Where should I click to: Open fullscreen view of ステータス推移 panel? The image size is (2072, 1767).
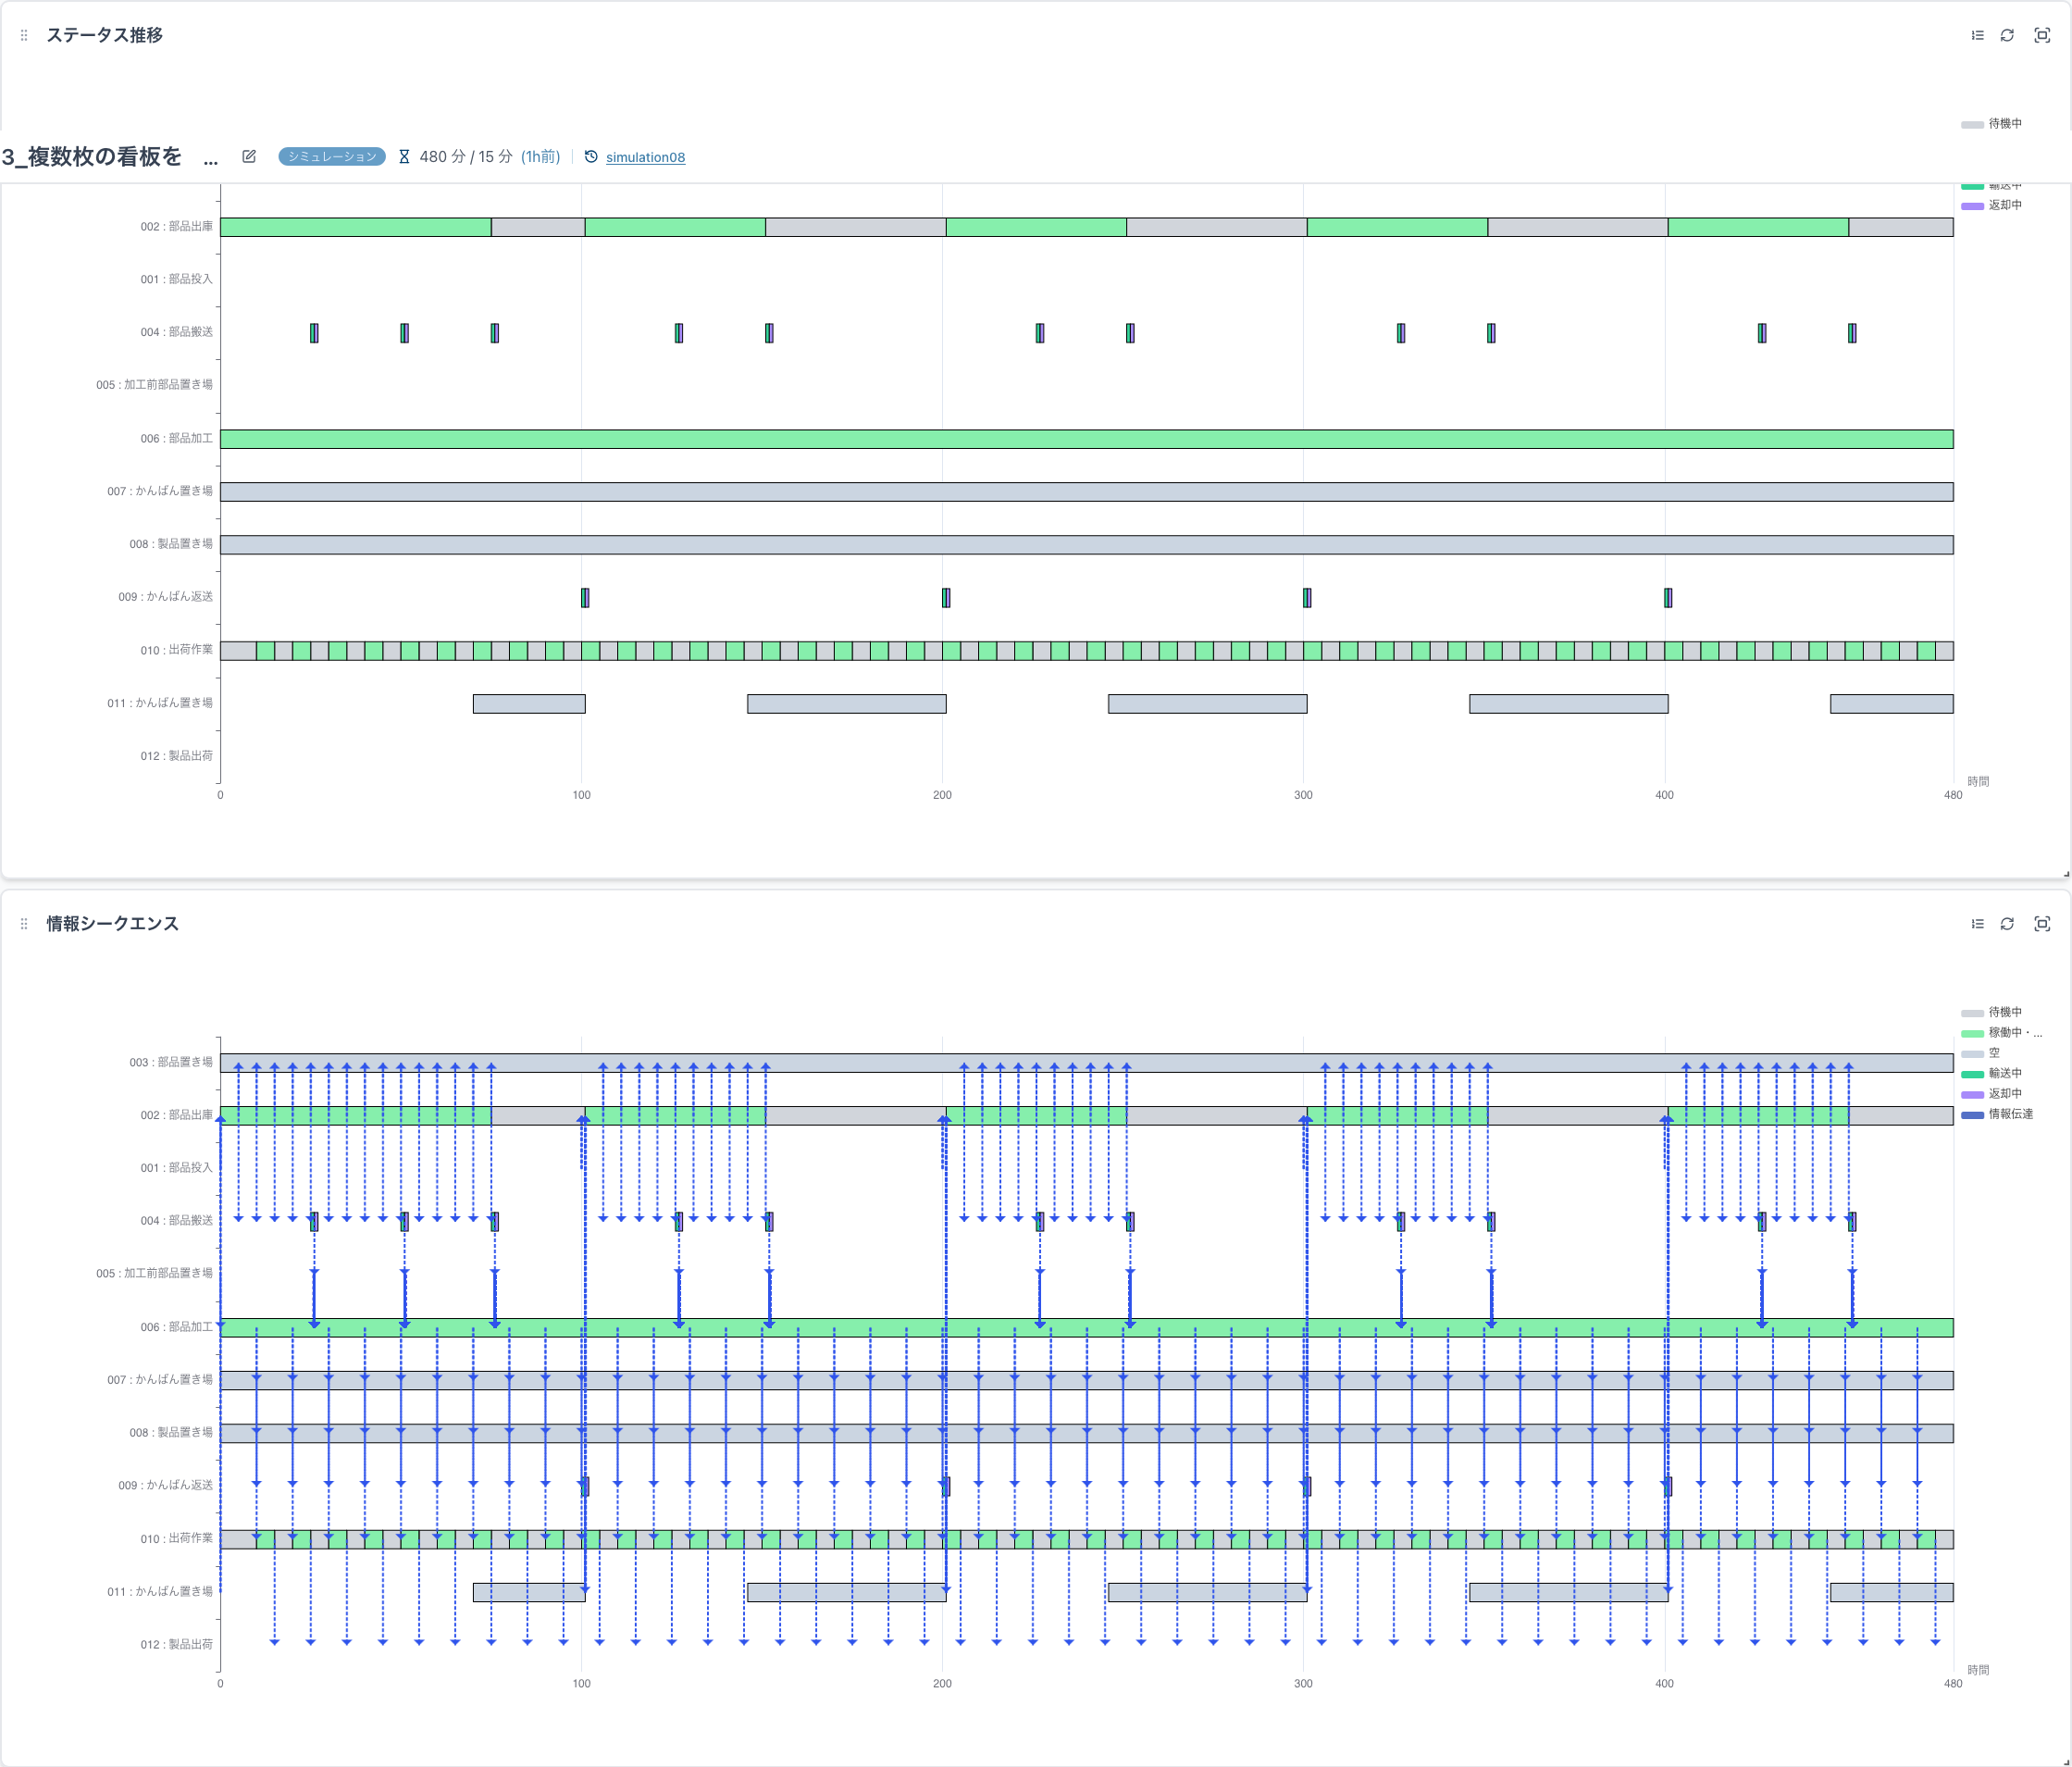click(2041, 35)
